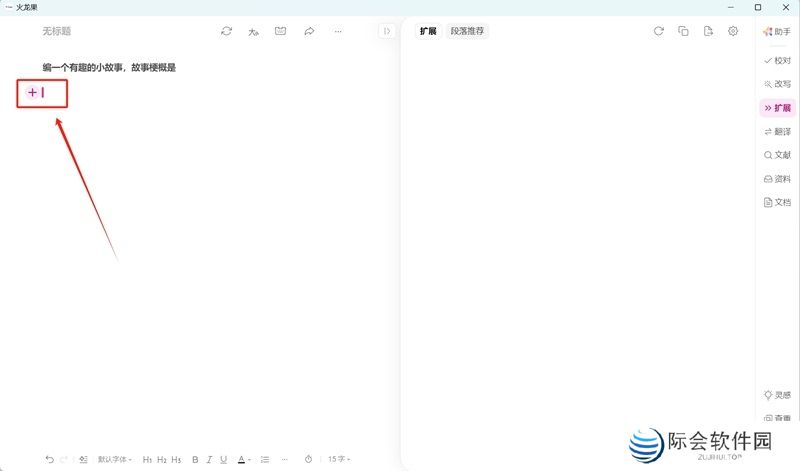
Task: Open 改写 in the right sidebar
Action: coord(777,84)
